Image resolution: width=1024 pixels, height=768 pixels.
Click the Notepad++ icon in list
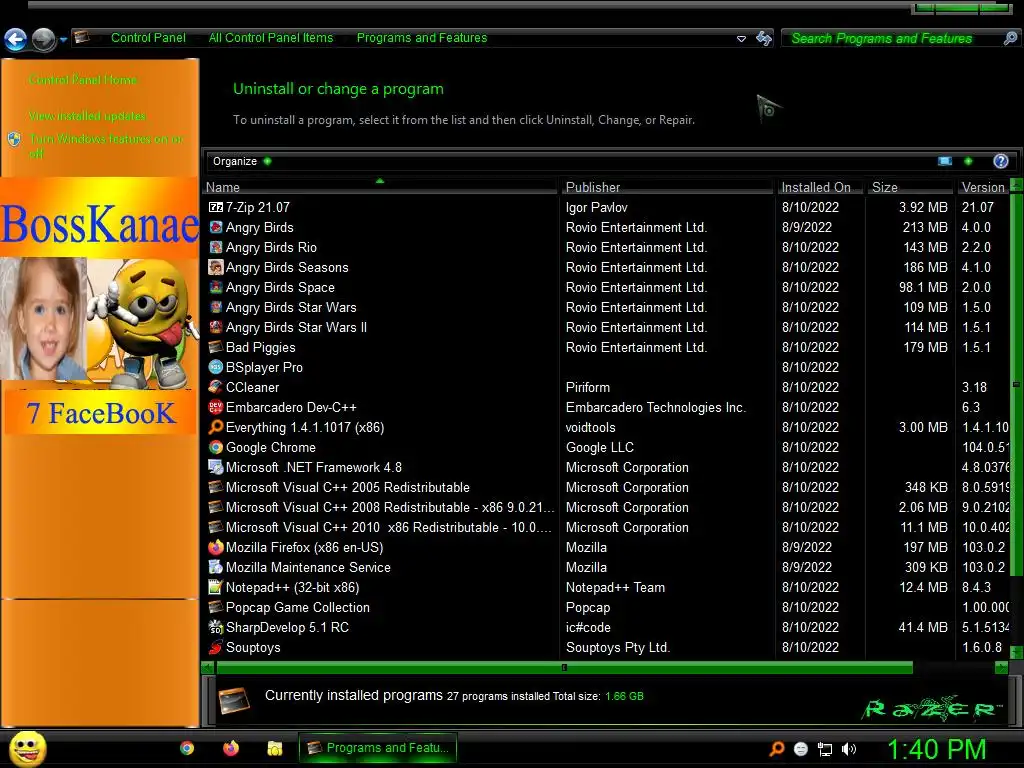pyautogui.click(x=216, y=587)
